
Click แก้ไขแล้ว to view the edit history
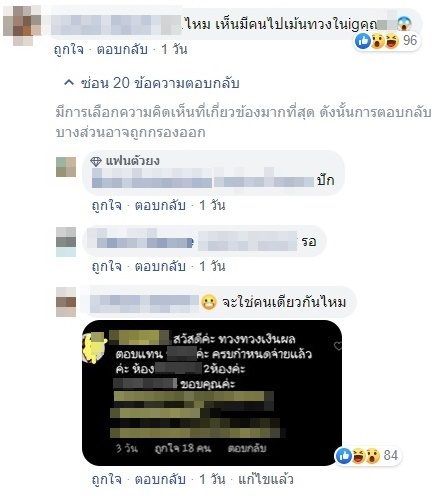(x=266, y=479)
